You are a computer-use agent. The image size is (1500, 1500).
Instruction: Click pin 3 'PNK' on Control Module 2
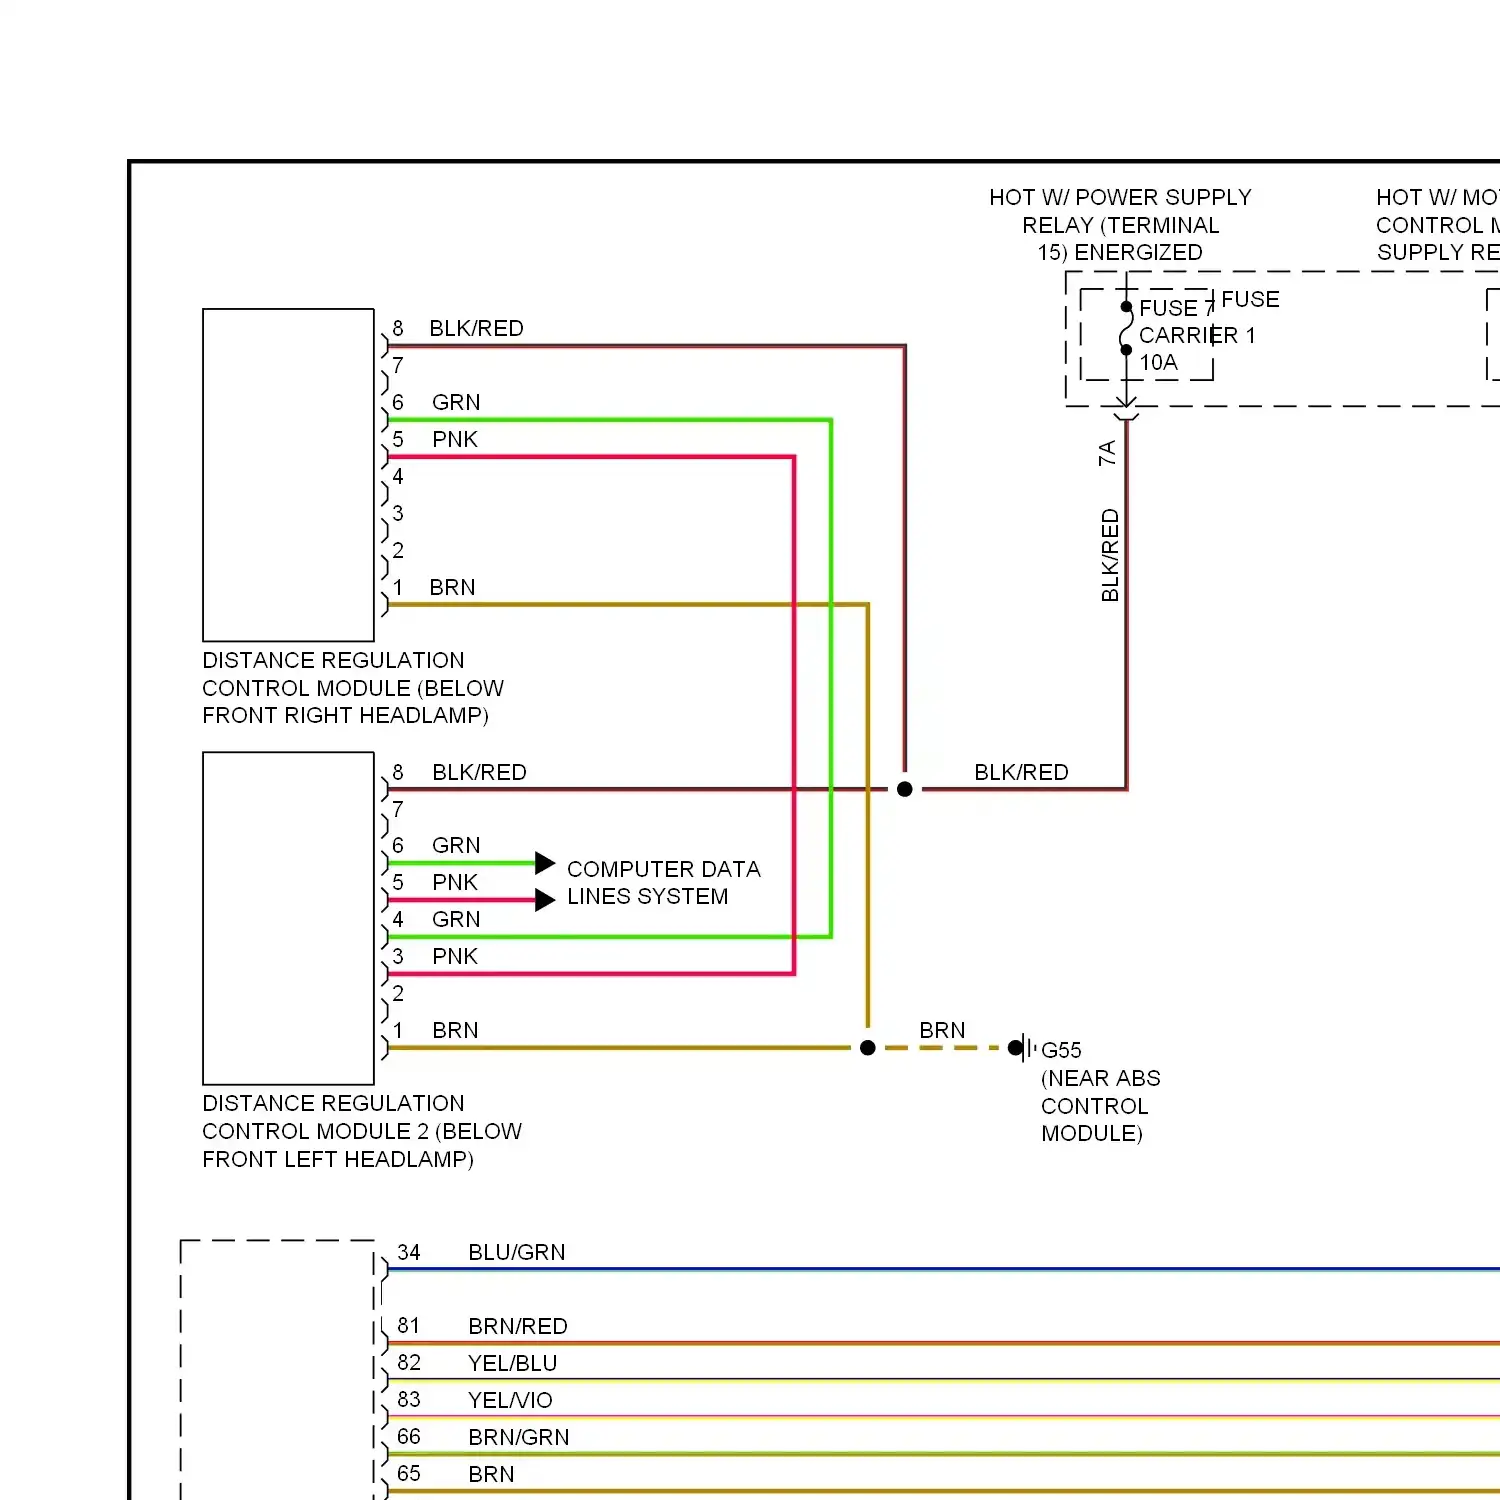[455, 956]
